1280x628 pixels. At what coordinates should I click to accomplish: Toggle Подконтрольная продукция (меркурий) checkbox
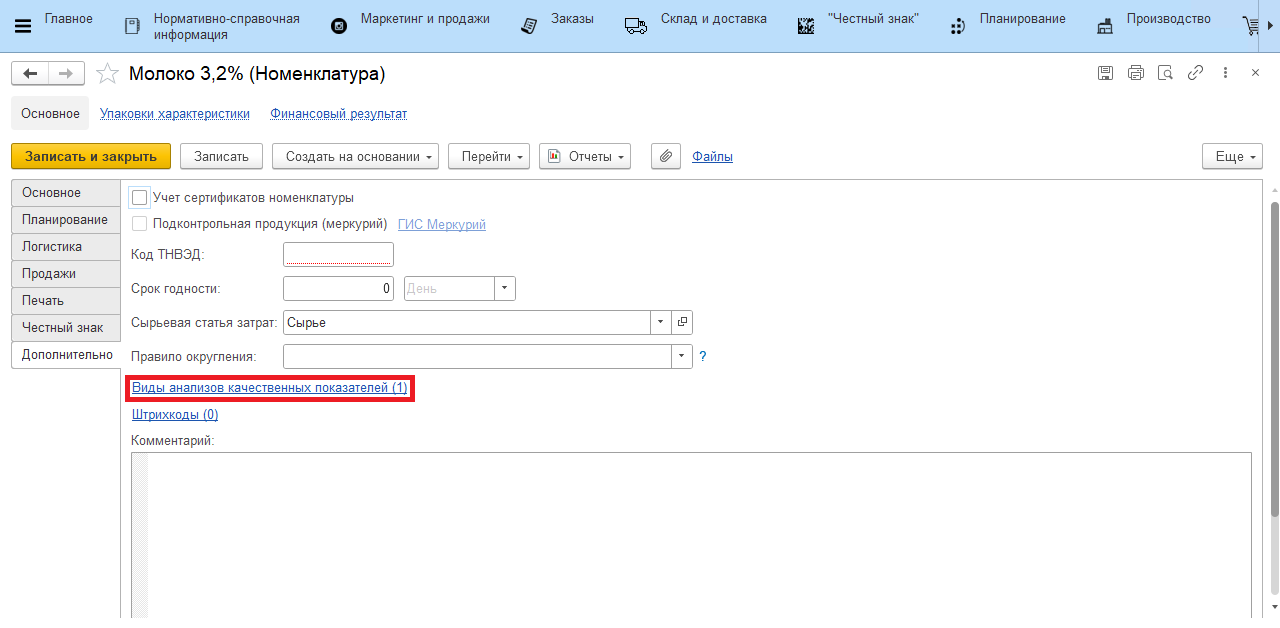[140, 225]
